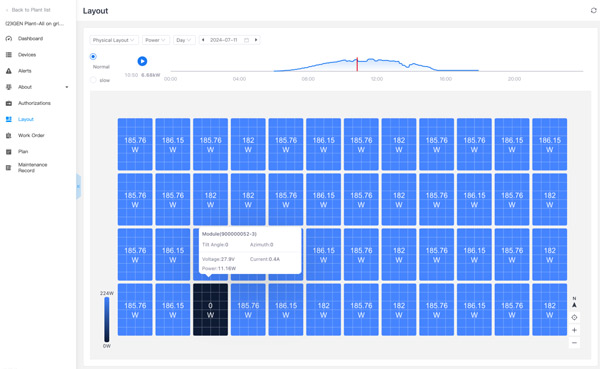The width and height of the screenshot is (600, 369).
Task: Zoom in the panel map with plus
Action: click(574, 330)
